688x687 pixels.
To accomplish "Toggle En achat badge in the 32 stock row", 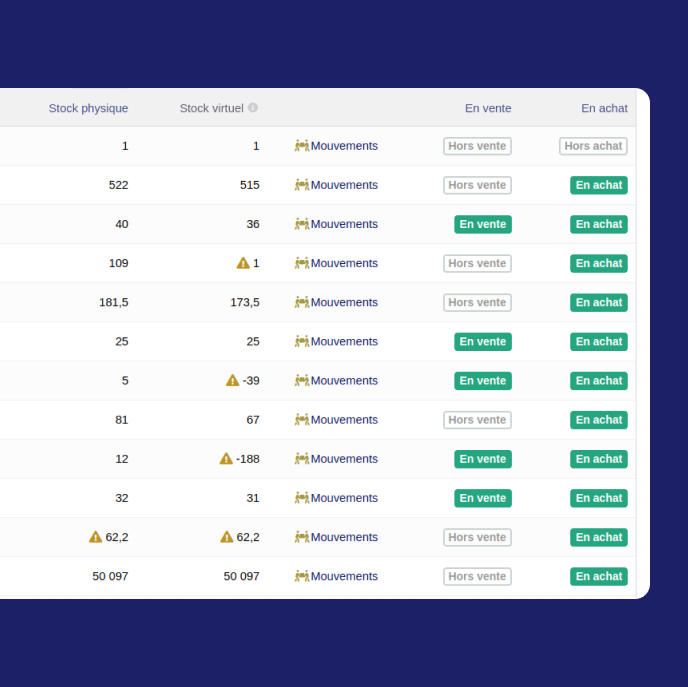I will [598, 498].
